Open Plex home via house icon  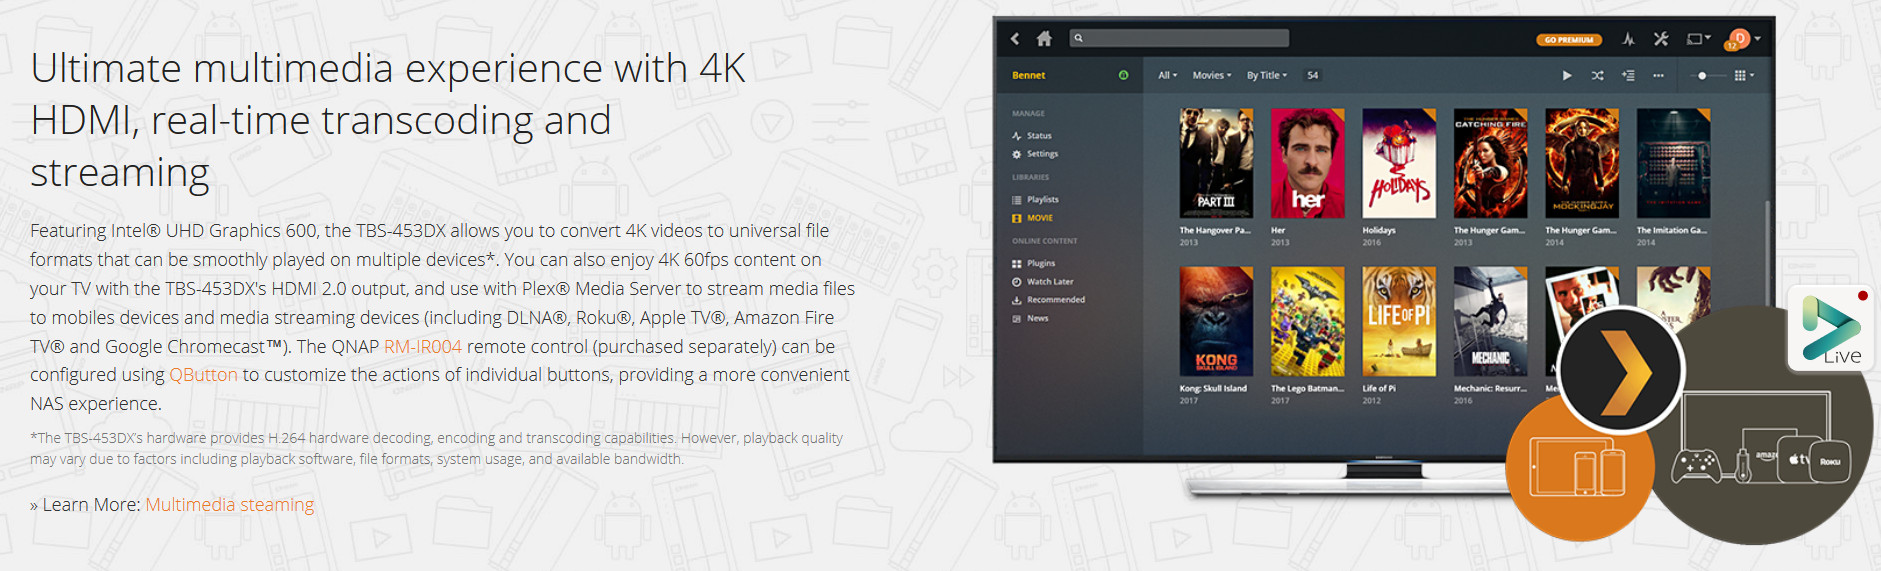(x=1044, y=39)
